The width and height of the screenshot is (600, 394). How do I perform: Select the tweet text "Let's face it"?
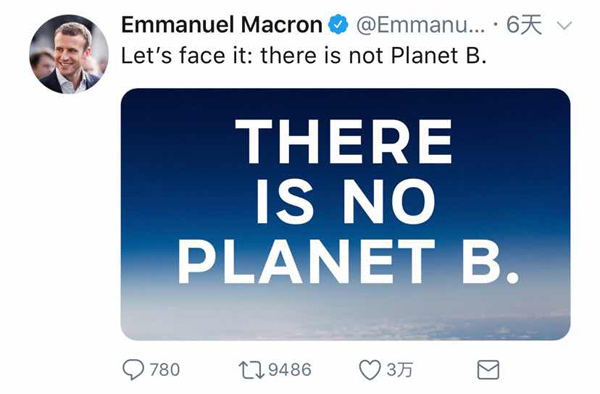(x=186, y=55)
